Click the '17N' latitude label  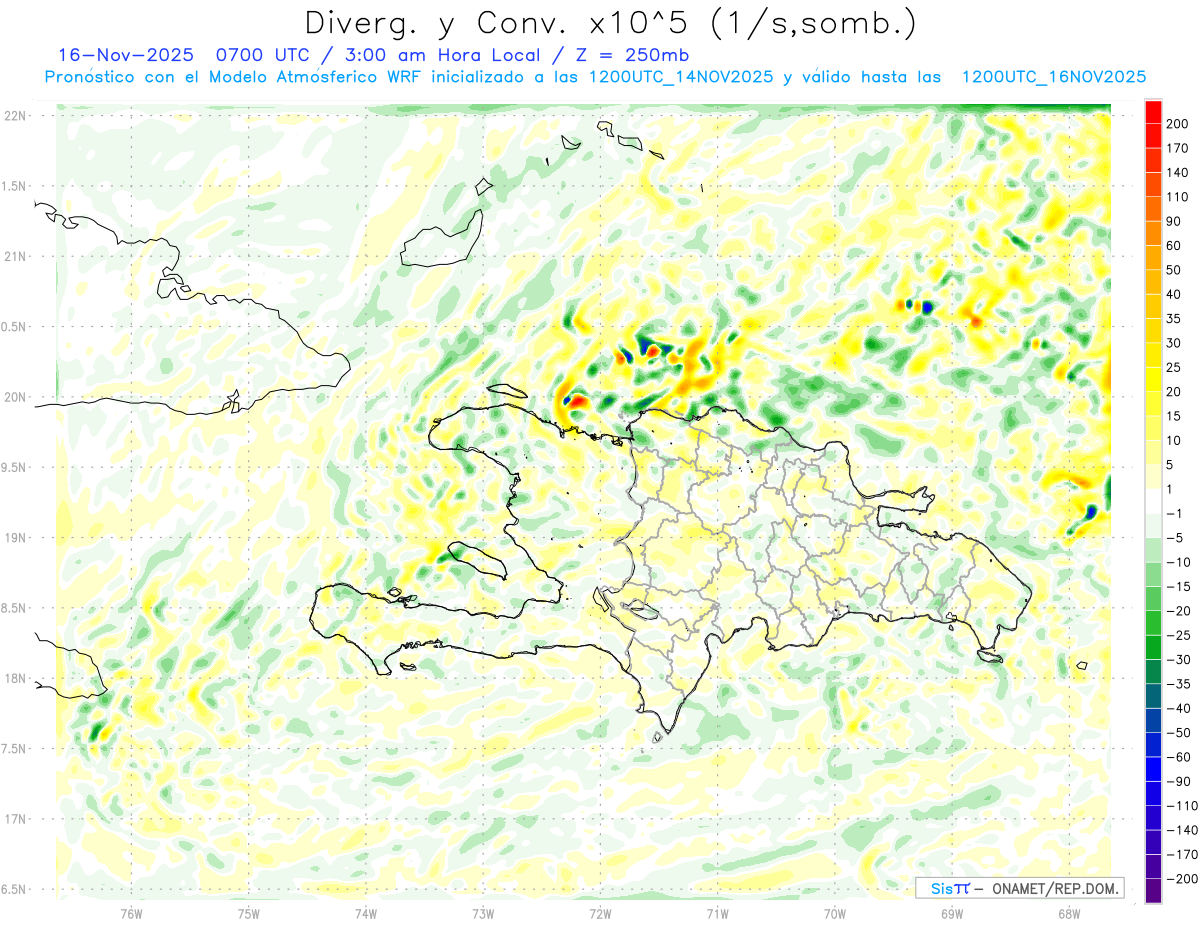(x=15, y=819)
